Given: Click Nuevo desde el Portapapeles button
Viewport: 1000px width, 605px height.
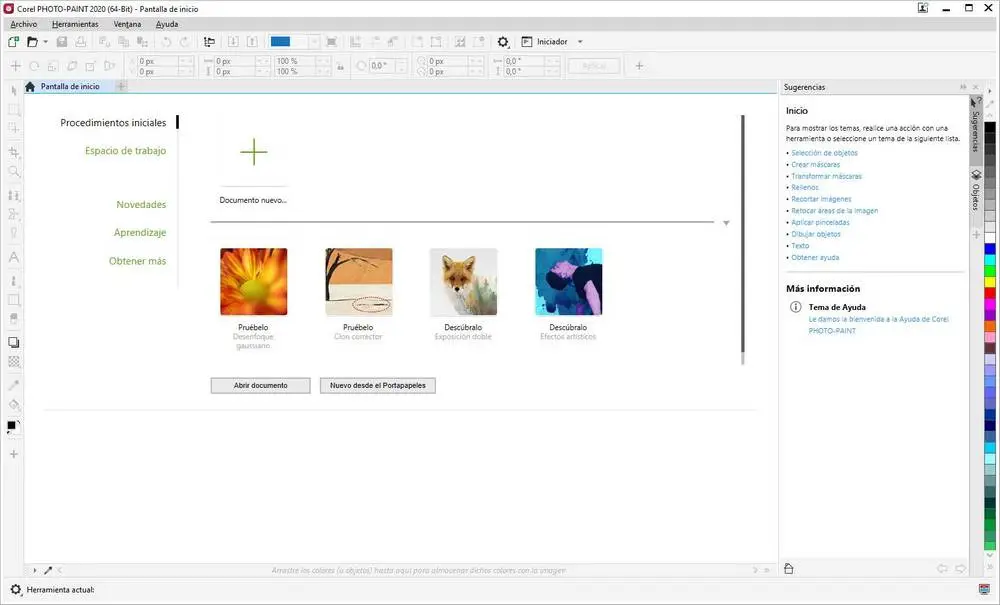Looking at the screenshot, I should click(378, 386).
